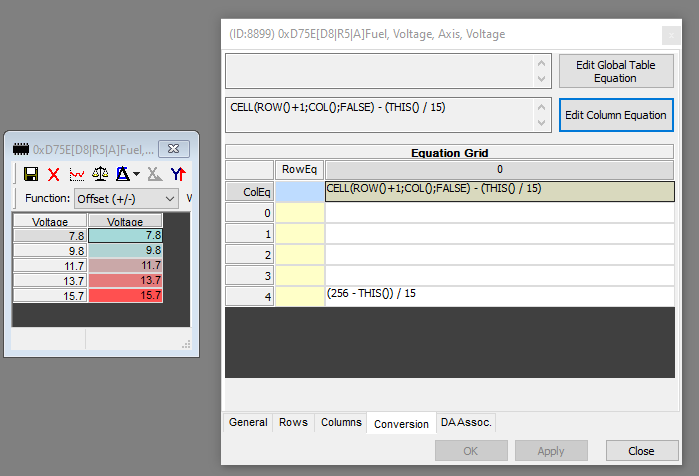Switch to the General tab
Viewport: 699px width, 476px height.
(248, 423)
